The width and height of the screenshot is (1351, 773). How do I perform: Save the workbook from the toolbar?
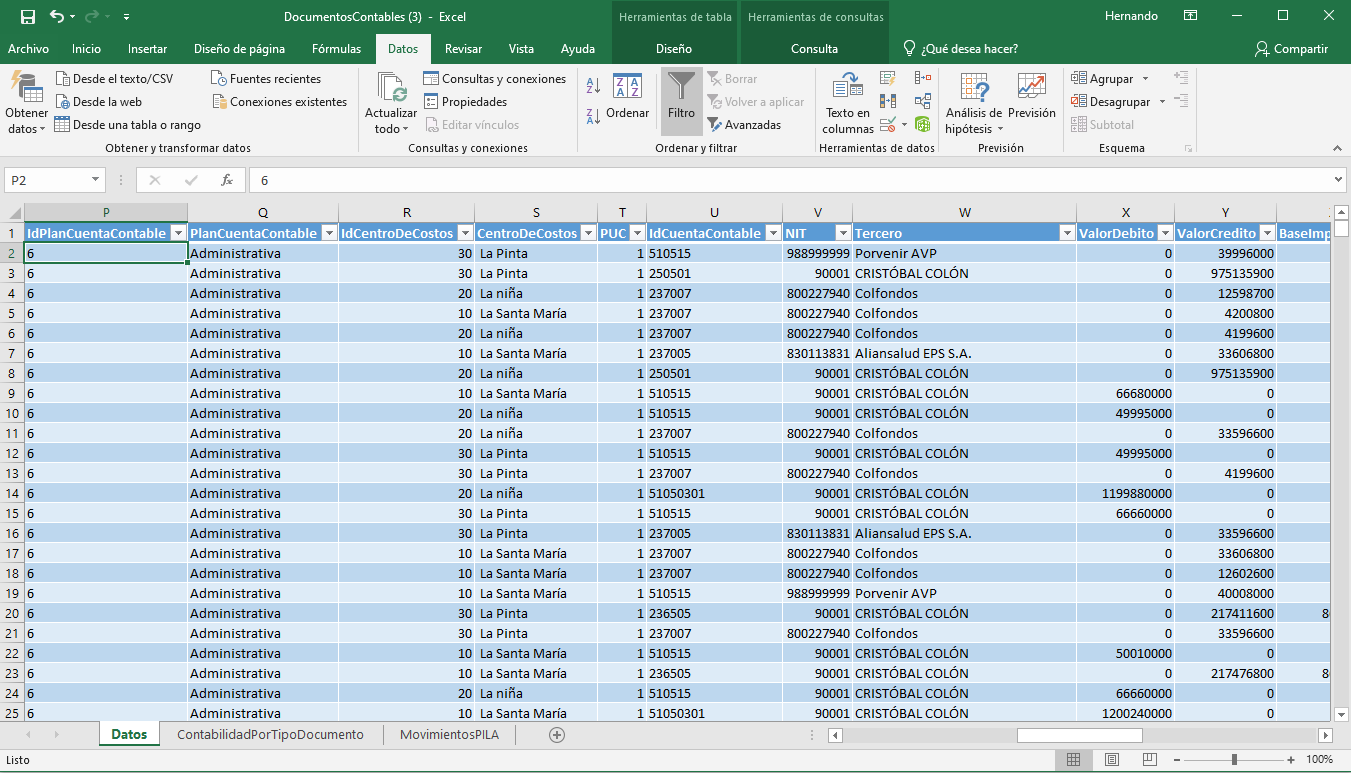[27, 17]
